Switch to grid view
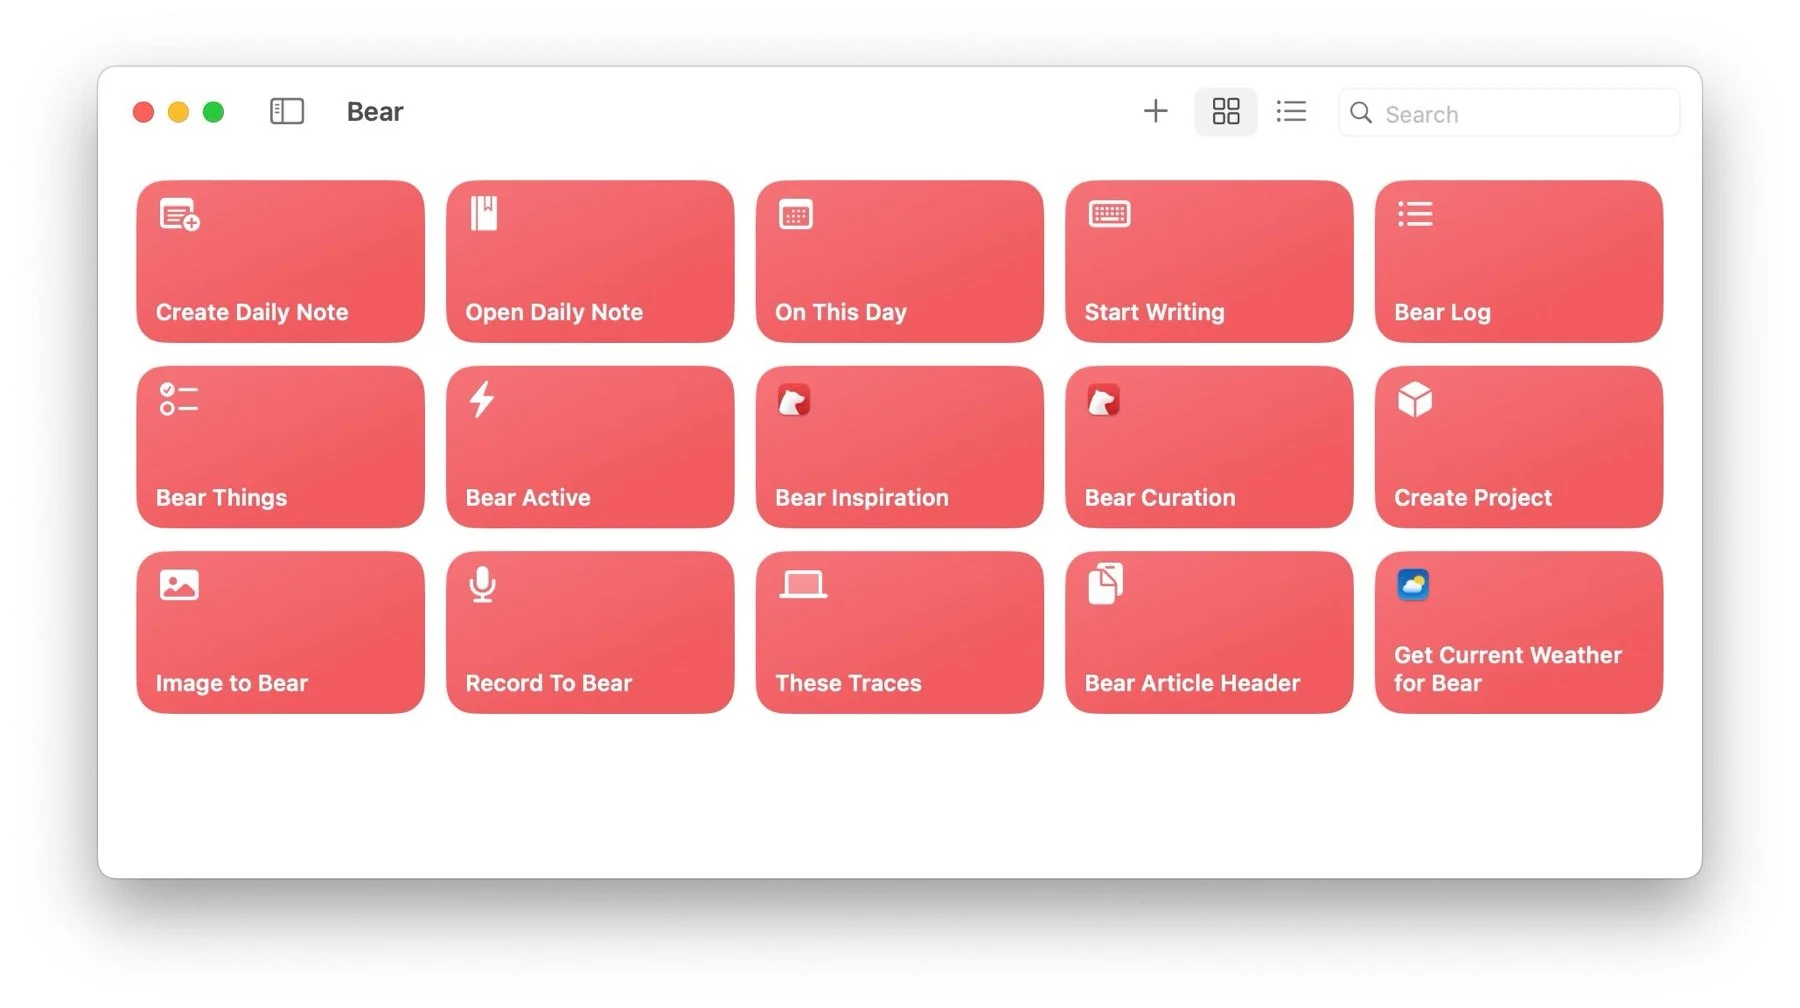Screen dimensions: 1800x1008 (1226, 111)
